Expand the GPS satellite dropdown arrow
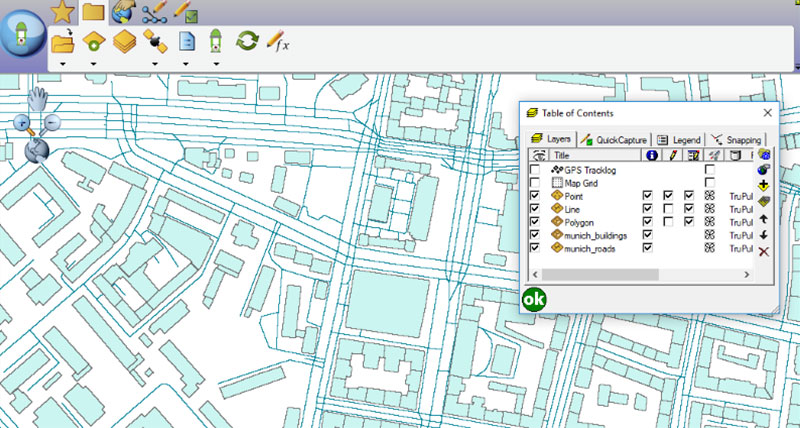Image resolution: width=800 pixels, height=428 pixels. point(155,63)
